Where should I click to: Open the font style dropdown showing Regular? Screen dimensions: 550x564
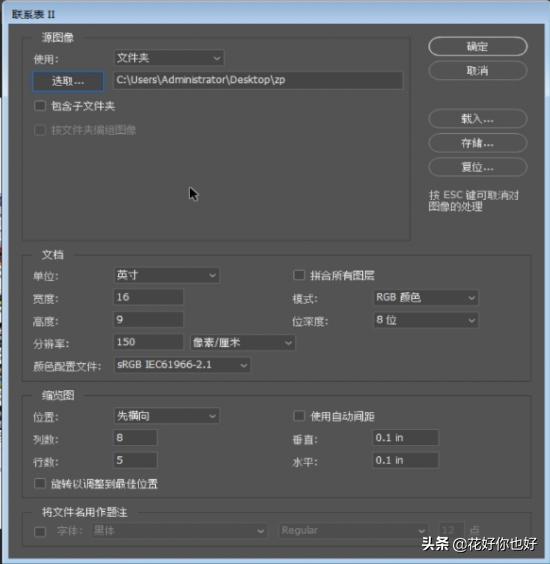[x=354, y=531]
